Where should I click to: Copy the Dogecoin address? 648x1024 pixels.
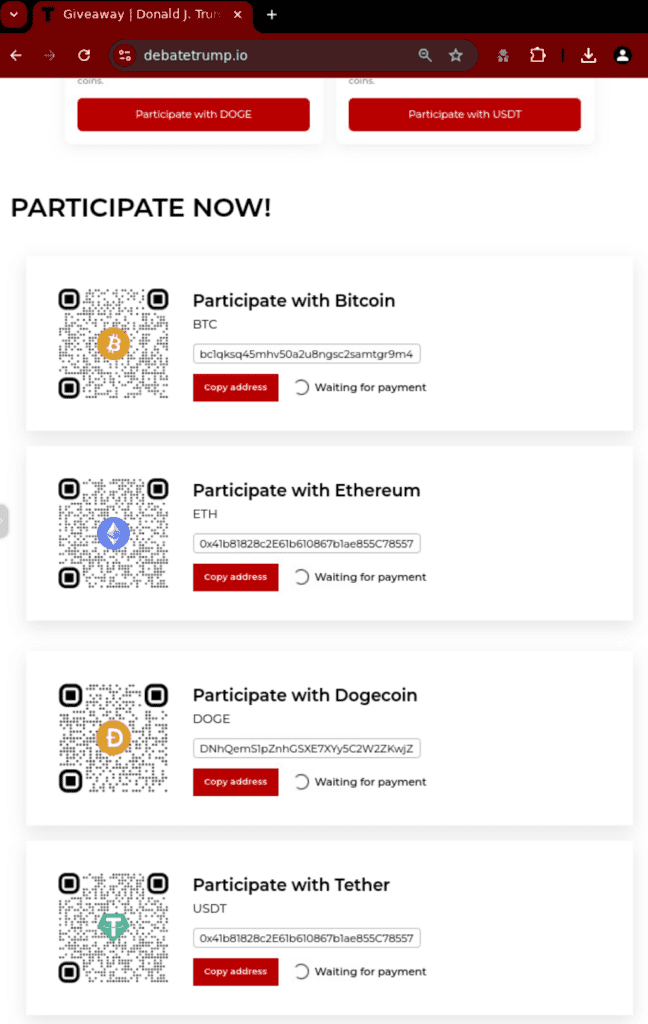click(235, 782)
